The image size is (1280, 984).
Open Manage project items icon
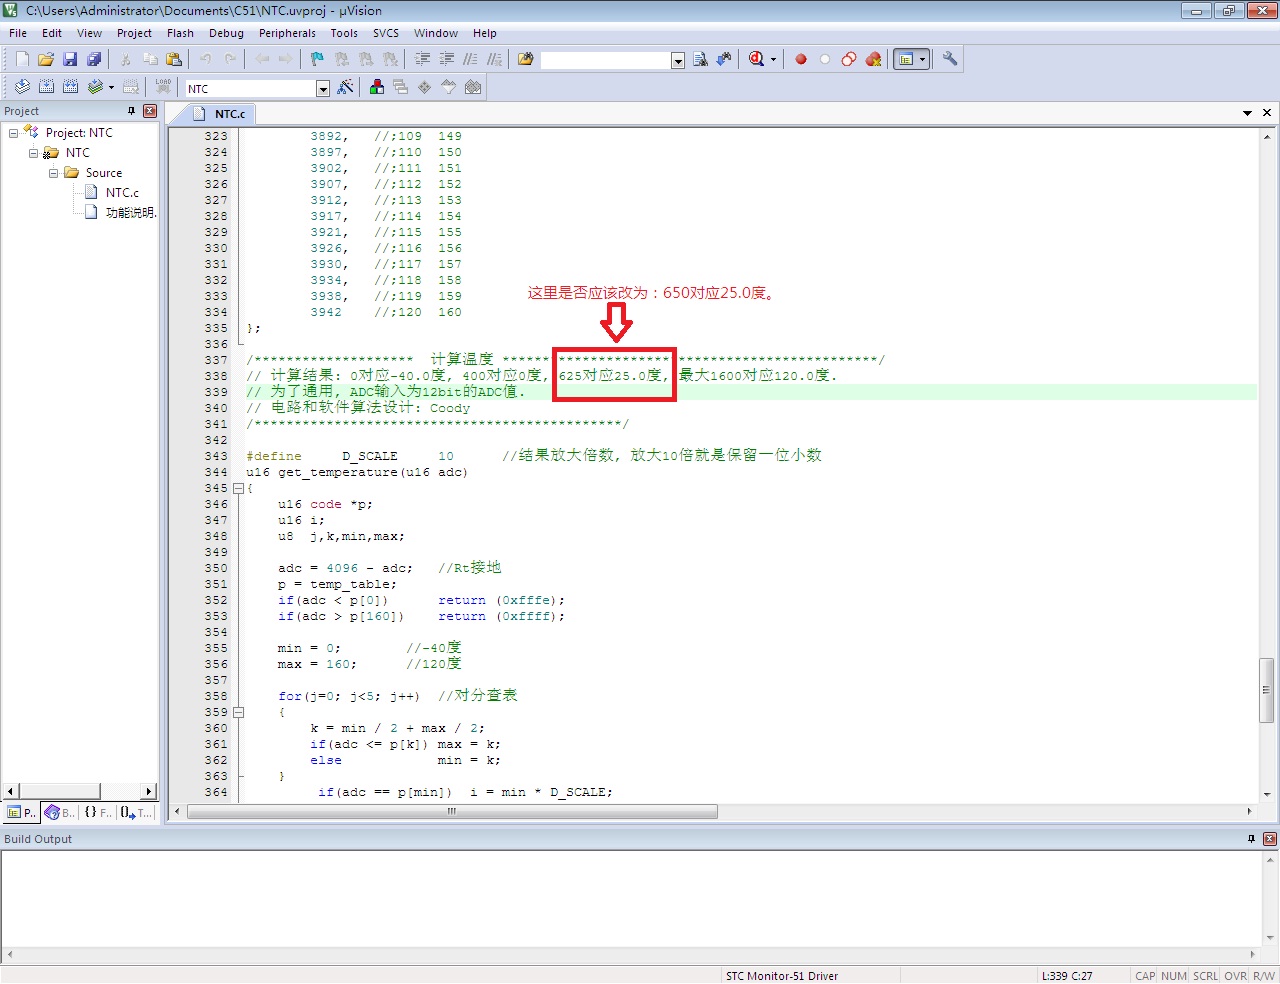(x=377, y=88)
